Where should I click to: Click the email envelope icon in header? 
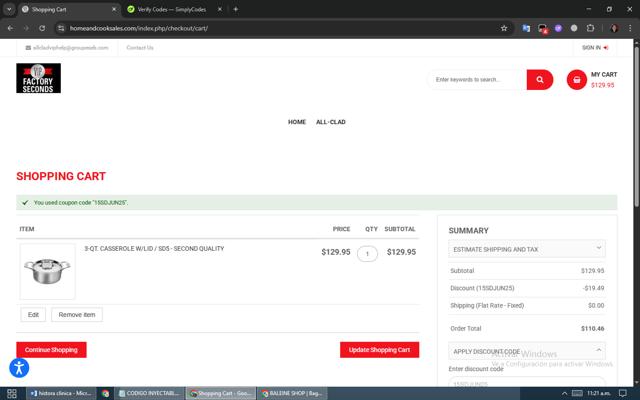click(x=28, y=48)
